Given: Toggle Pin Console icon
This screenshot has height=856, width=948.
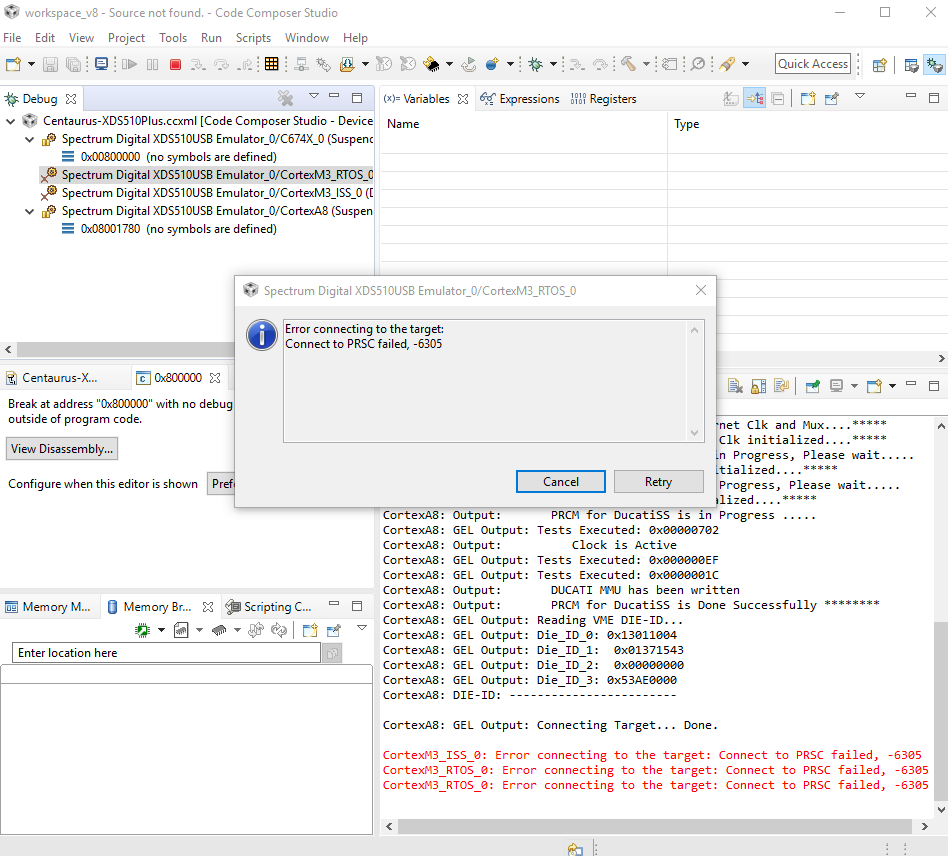Looking at the screenshot, I should click(x=813, y=386).
